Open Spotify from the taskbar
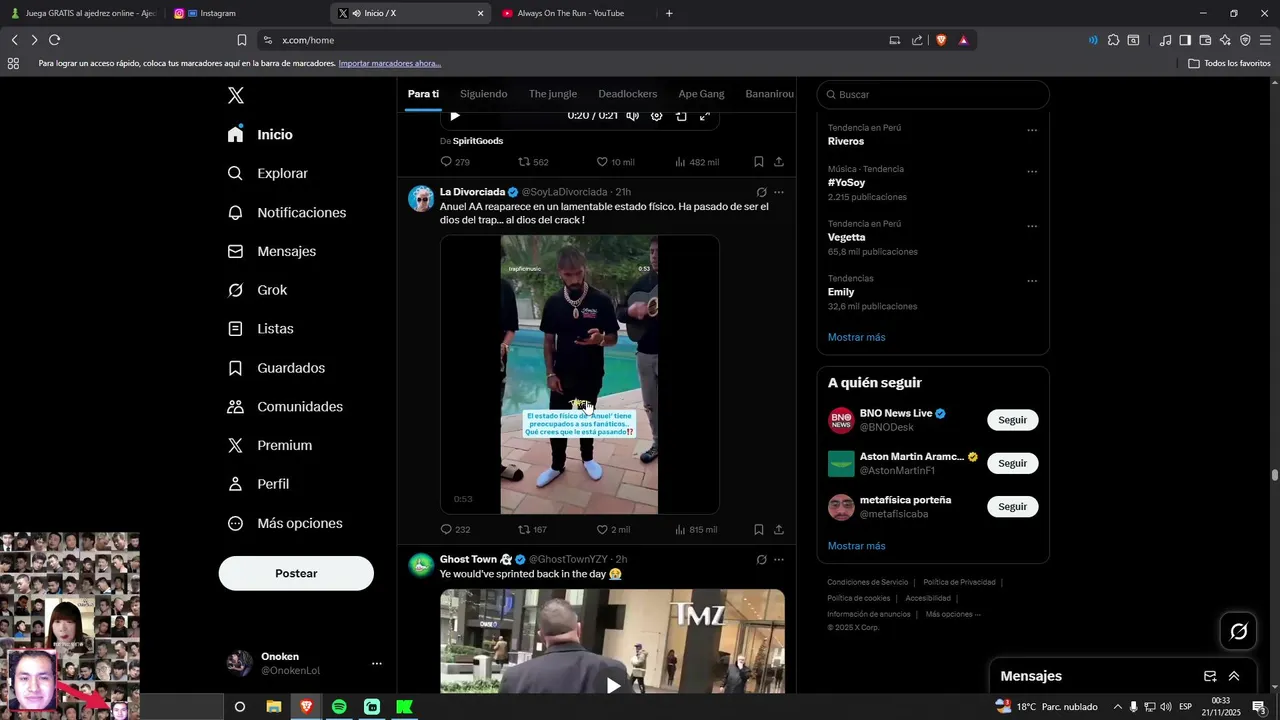The height and width of the screenshot is (720, 1280). pos(339,707)
